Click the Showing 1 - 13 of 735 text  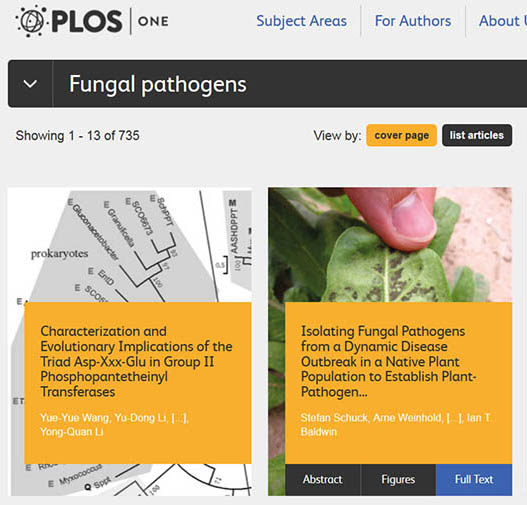(x=78, y=136)
